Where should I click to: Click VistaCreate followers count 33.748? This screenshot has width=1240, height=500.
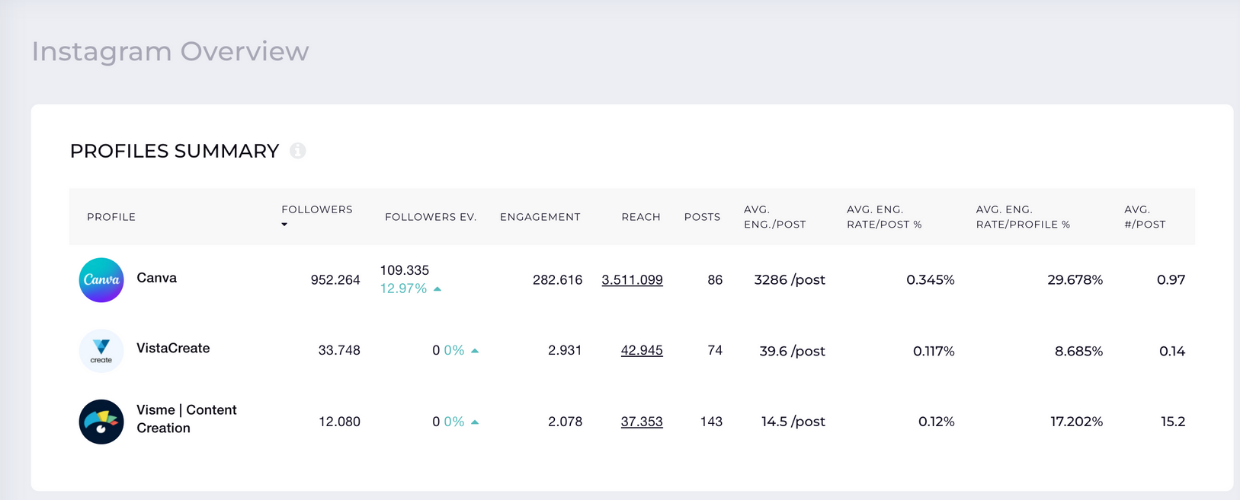339,351
